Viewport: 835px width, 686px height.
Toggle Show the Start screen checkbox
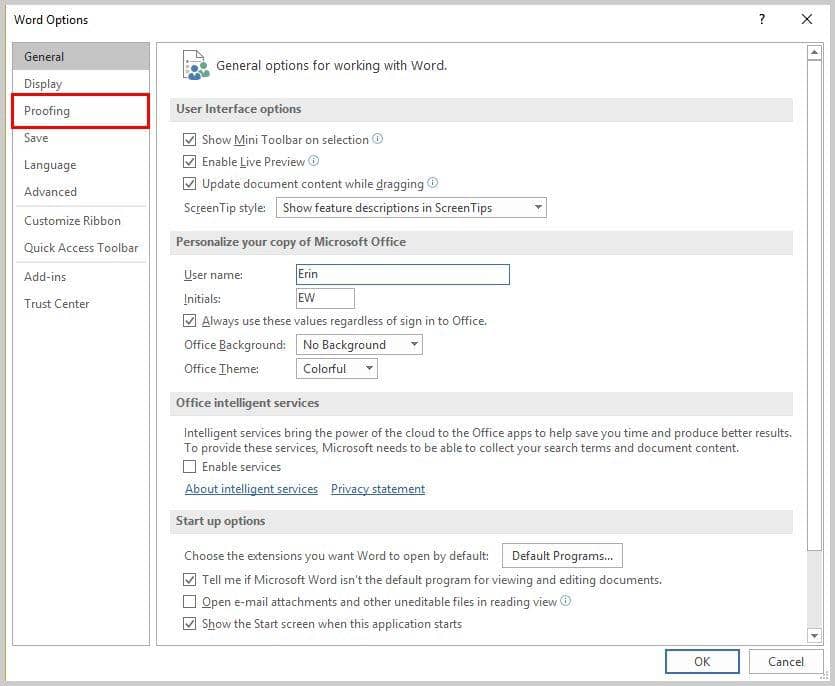pos(190,624)
